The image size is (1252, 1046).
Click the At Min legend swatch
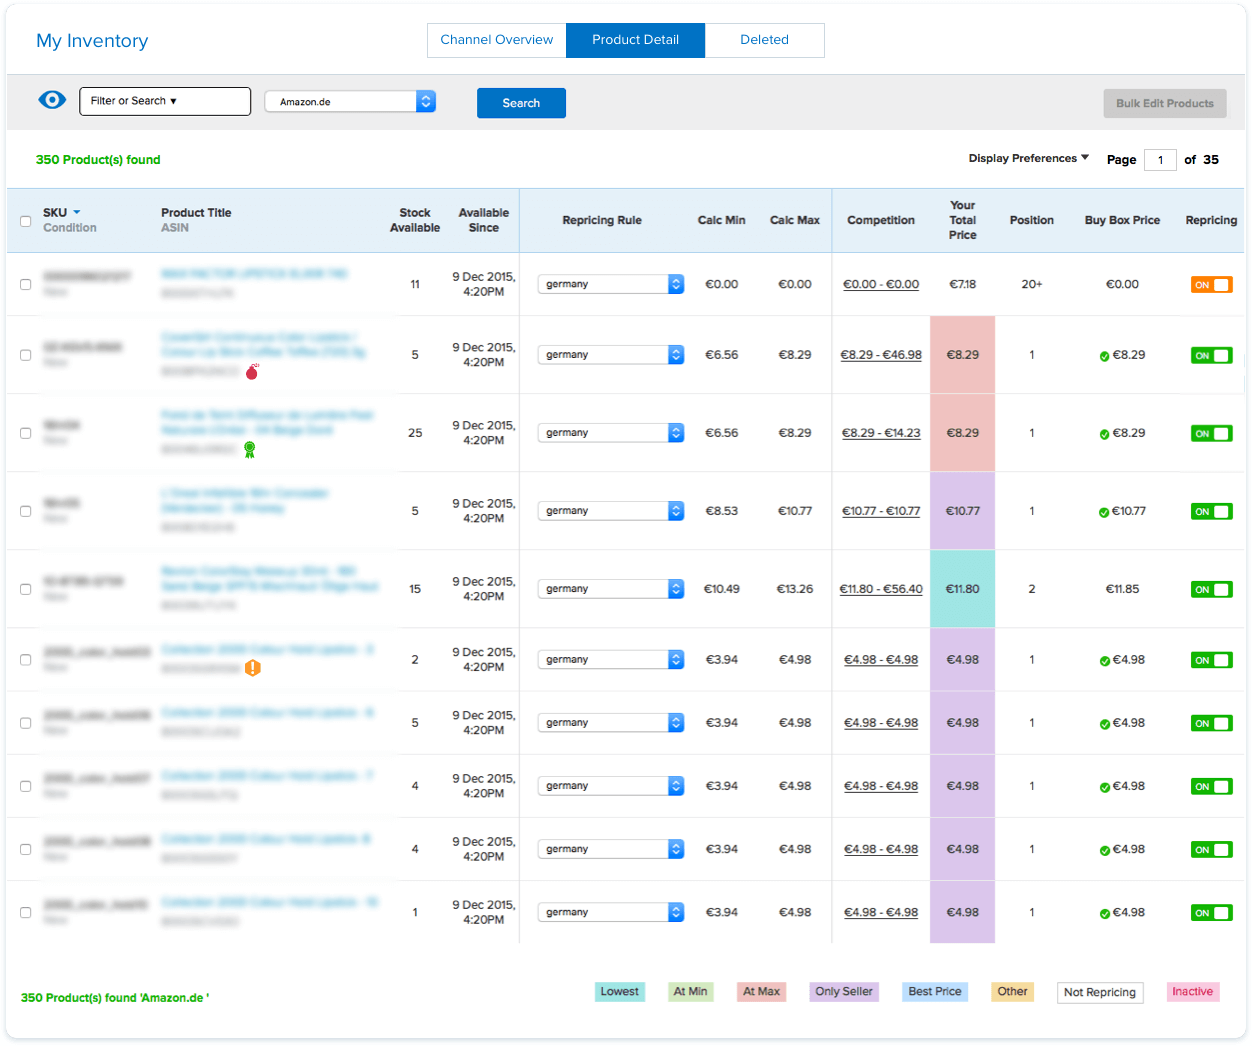(690, 992)
